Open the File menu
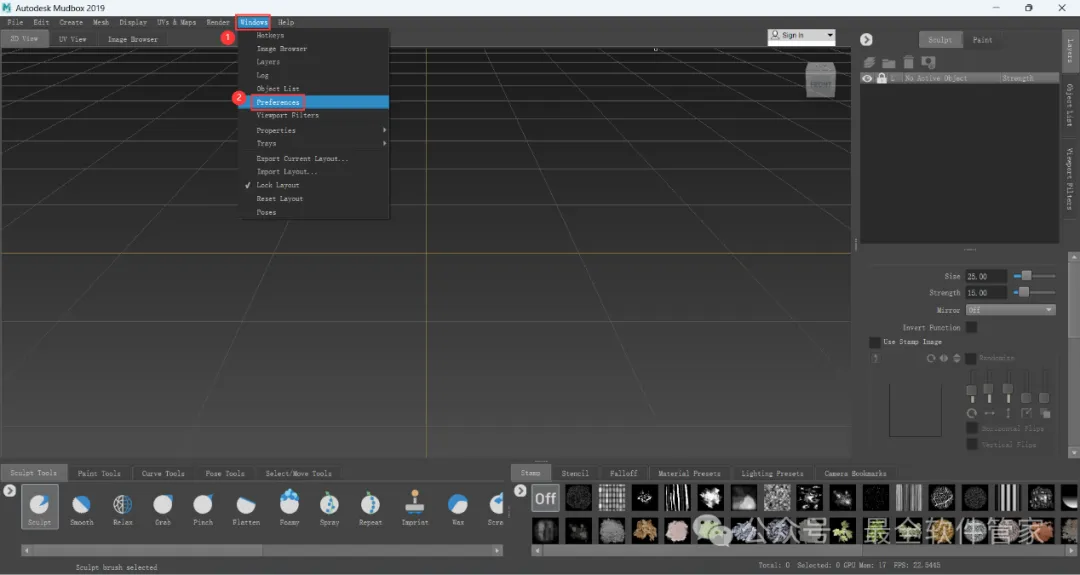Viewport: 1080px width, 575px height. click(15, 22)
